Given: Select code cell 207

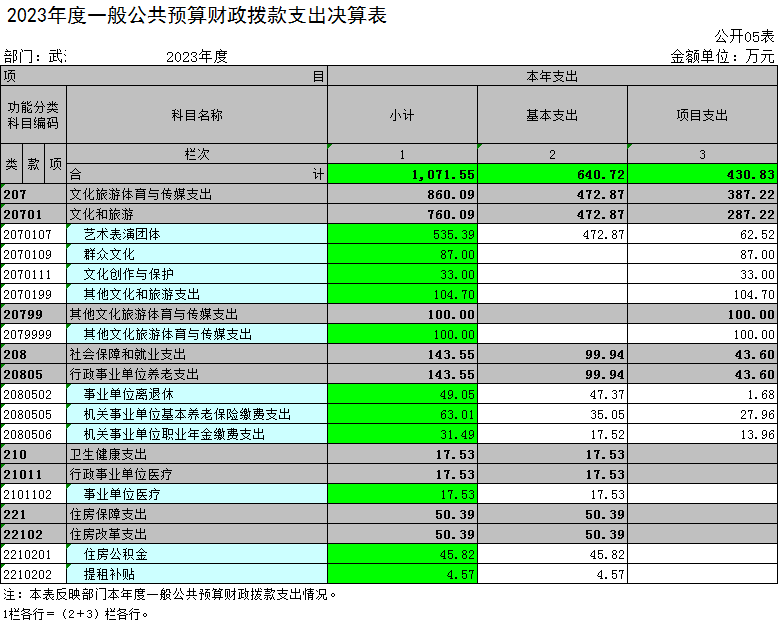Looking at the screenshot, I should (x=33, y=194).
